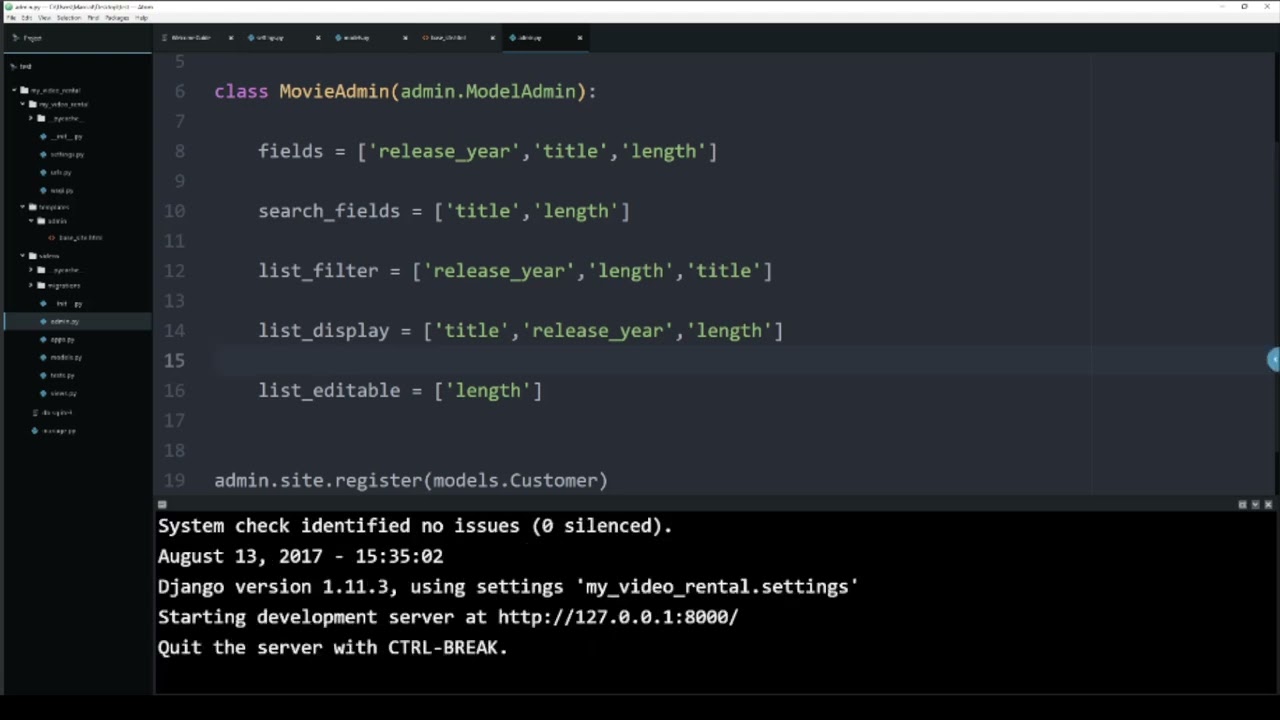Screen dimensions: 1280x720
Task: Close the settings.py tab
Action: click(x=318, y=38)
